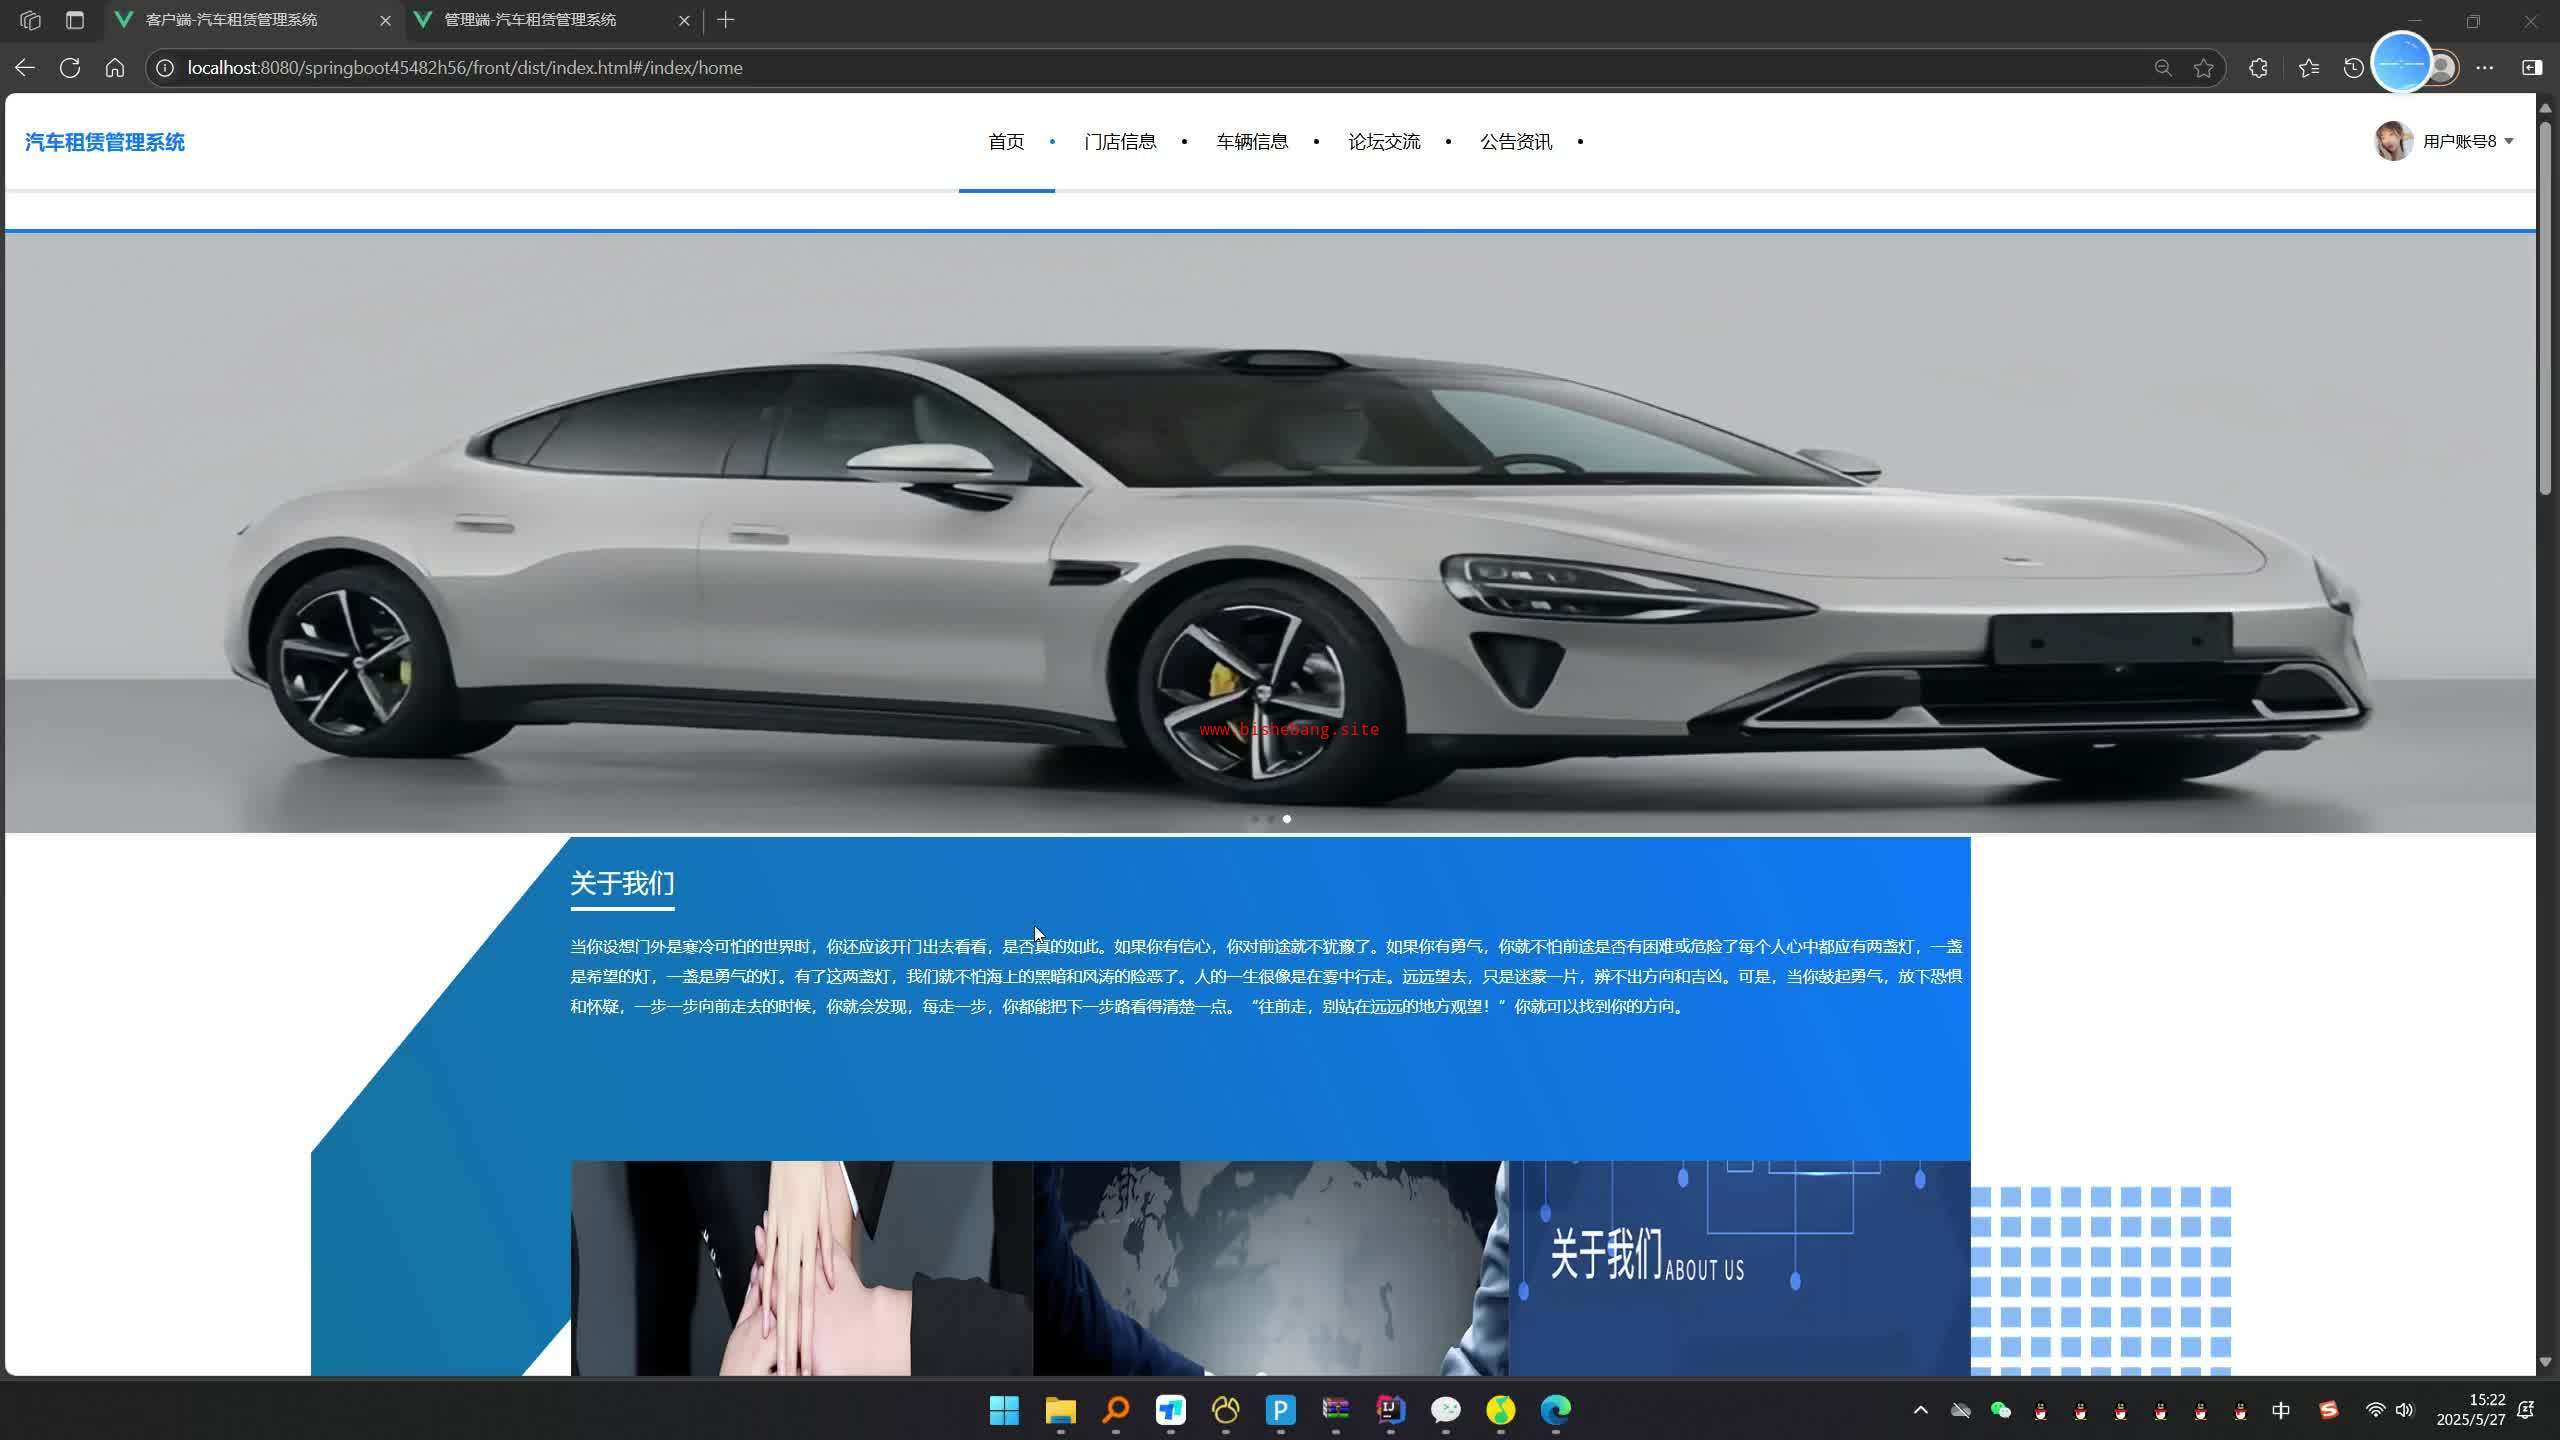Select the third carousel indicator dot
This screenshot has height=1440, width=2560.
(1287, 819)
